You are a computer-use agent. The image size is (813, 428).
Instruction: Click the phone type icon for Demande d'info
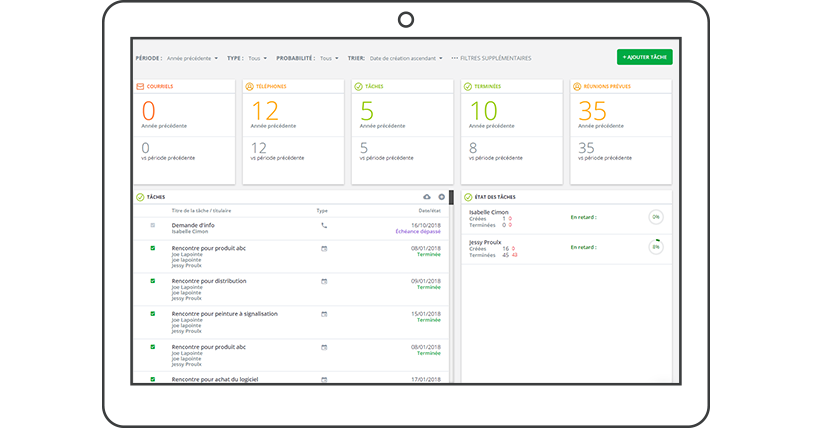pos(324,226)
